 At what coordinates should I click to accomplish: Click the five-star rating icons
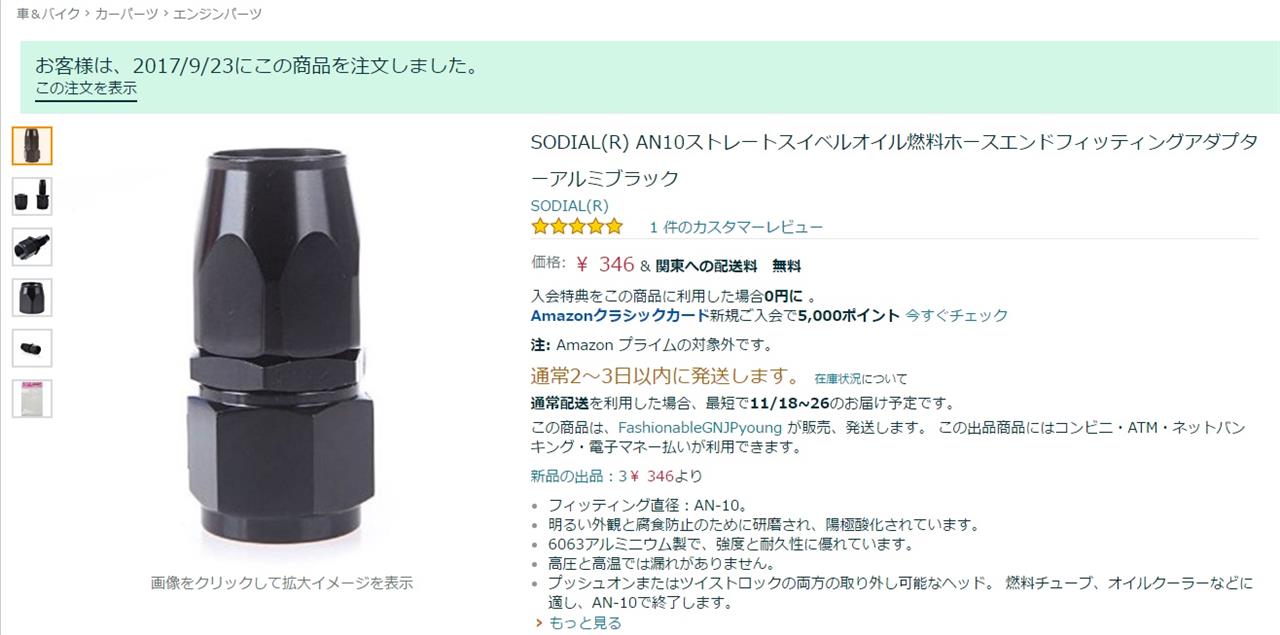pos(577,227)
